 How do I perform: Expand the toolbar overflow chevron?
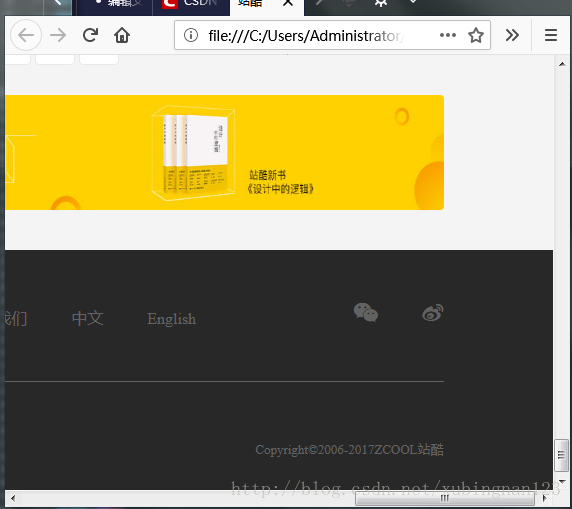click(512, 35)
